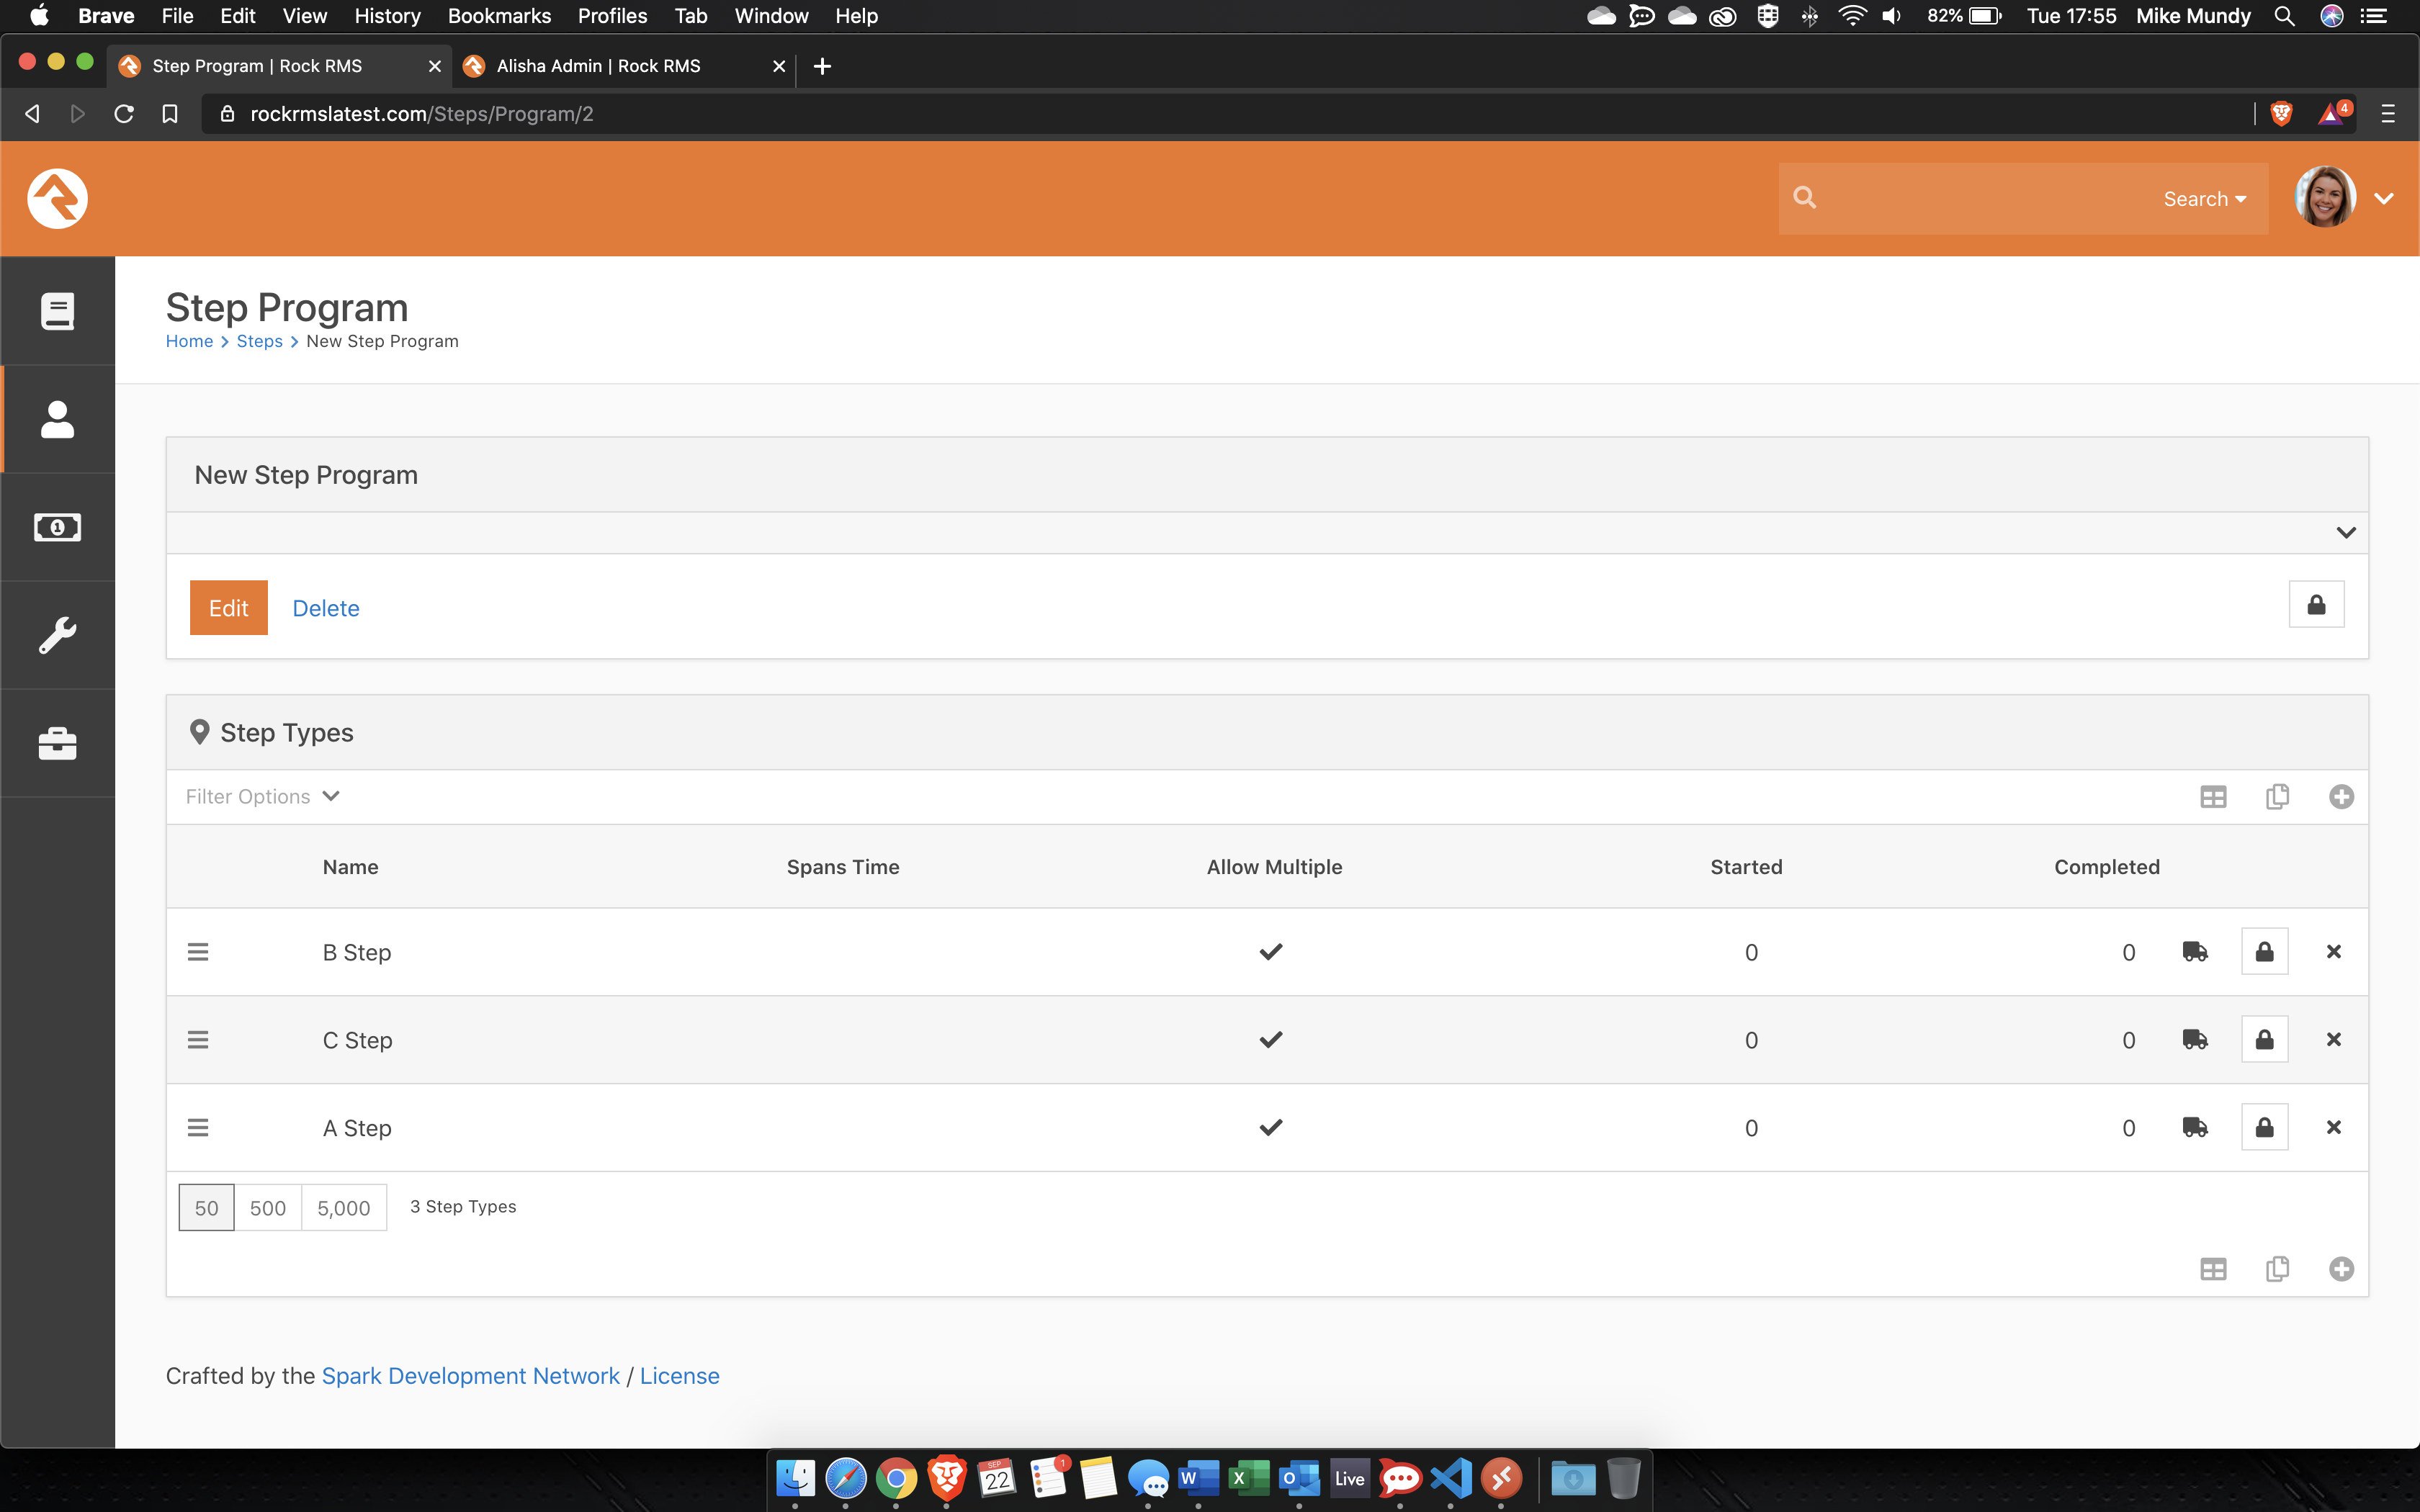Click the Rock RMS logo
2420x1512 pixels.
tap(57, 198)
